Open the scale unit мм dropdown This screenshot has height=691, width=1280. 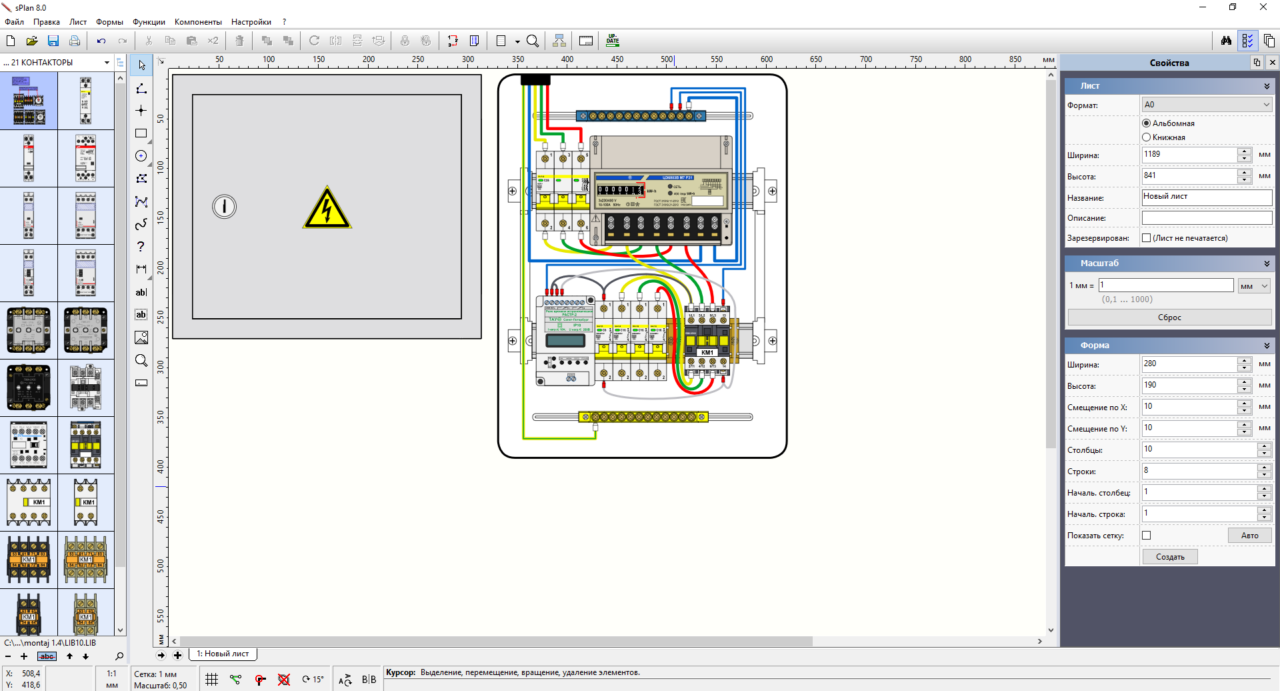tap(1254, 285)
